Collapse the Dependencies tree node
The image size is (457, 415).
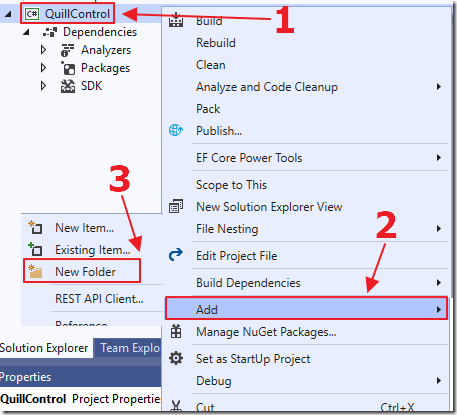tap(26, 32)
